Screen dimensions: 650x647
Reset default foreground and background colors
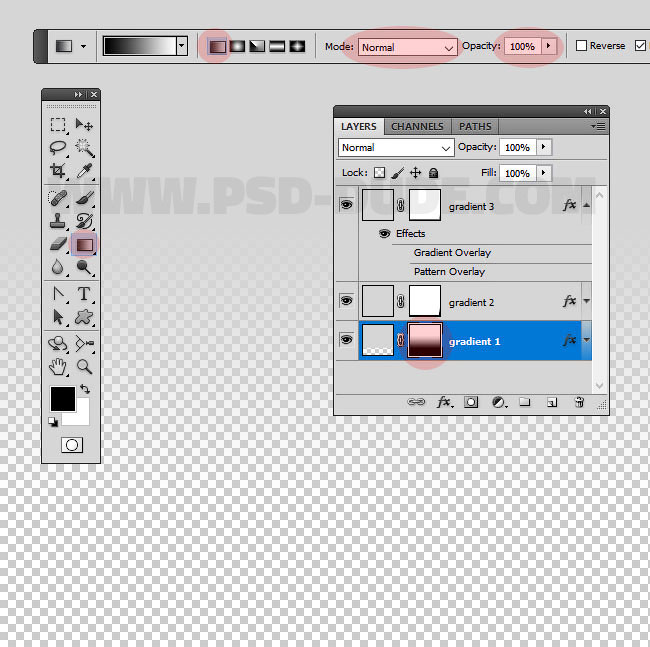click(53, 422)
